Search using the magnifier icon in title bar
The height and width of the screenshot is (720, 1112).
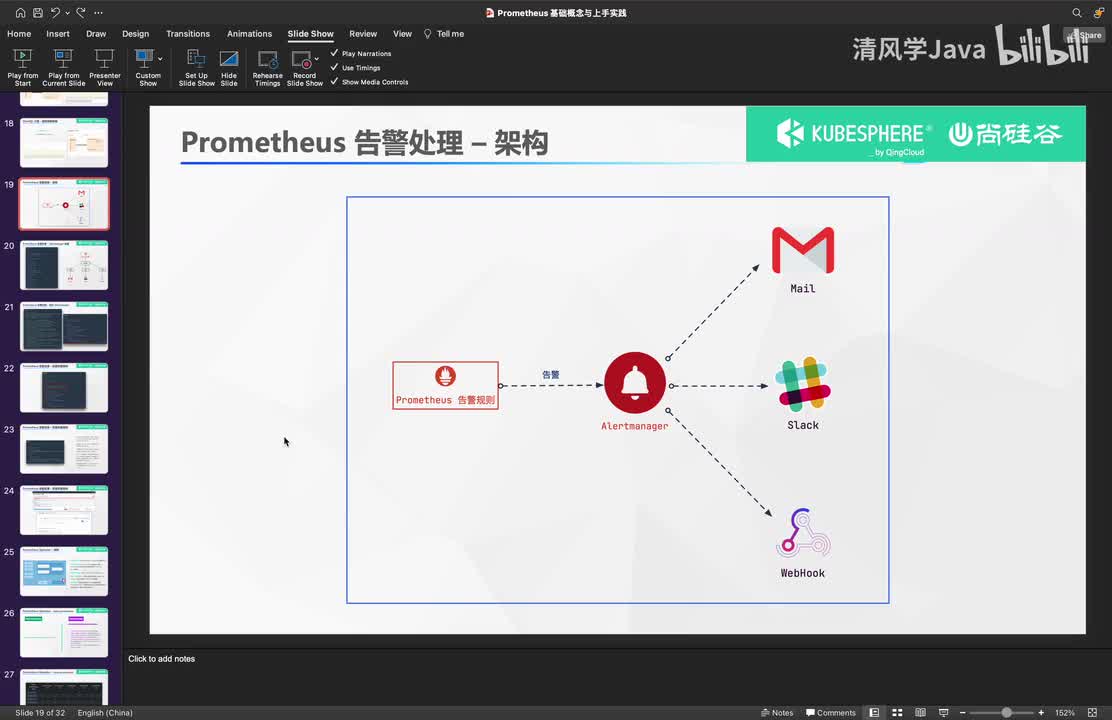coord(1077,13)
